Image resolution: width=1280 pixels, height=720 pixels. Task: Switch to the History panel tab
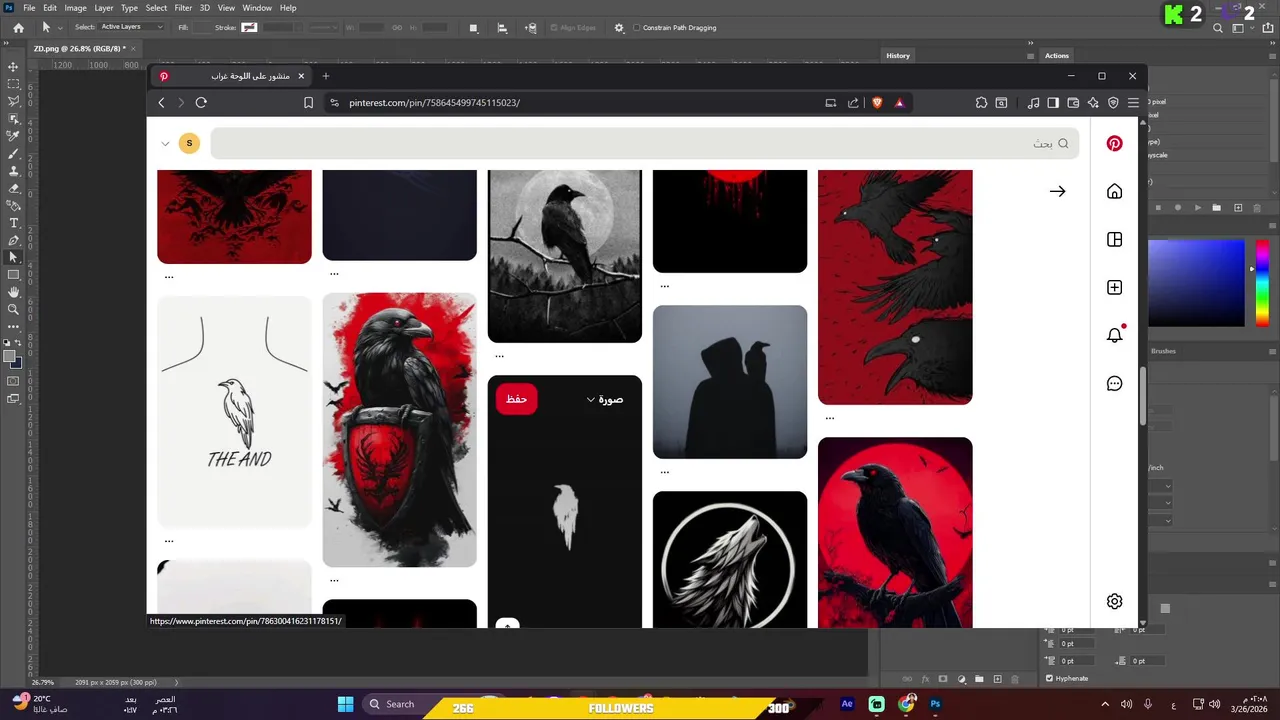coord(898,56)
